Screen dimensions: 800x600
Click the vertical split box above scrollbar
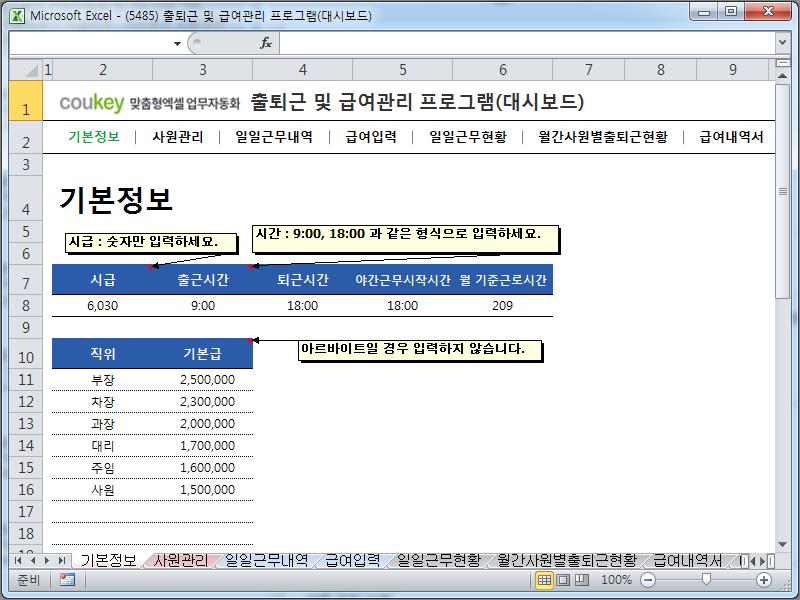click(x=782, y=63)
